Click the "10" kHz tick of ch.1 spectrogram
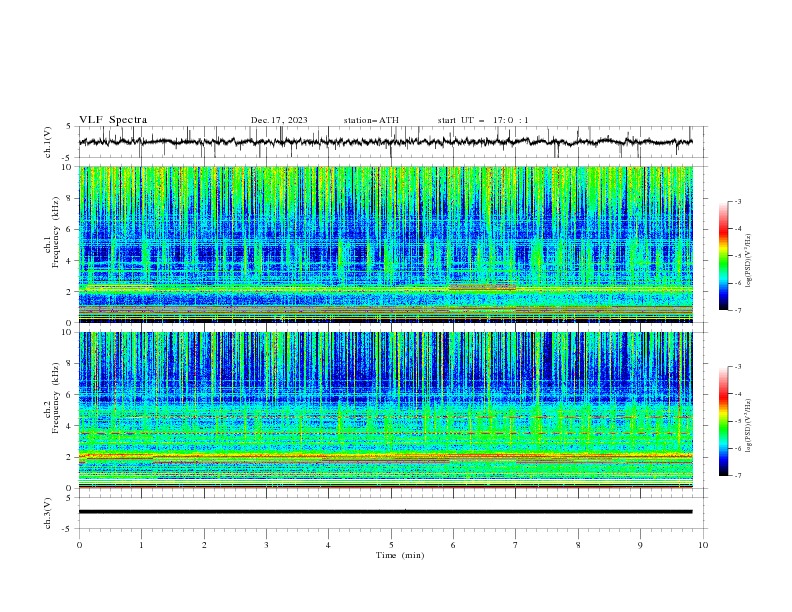This screenshot has height=612, width=792. 68,167
